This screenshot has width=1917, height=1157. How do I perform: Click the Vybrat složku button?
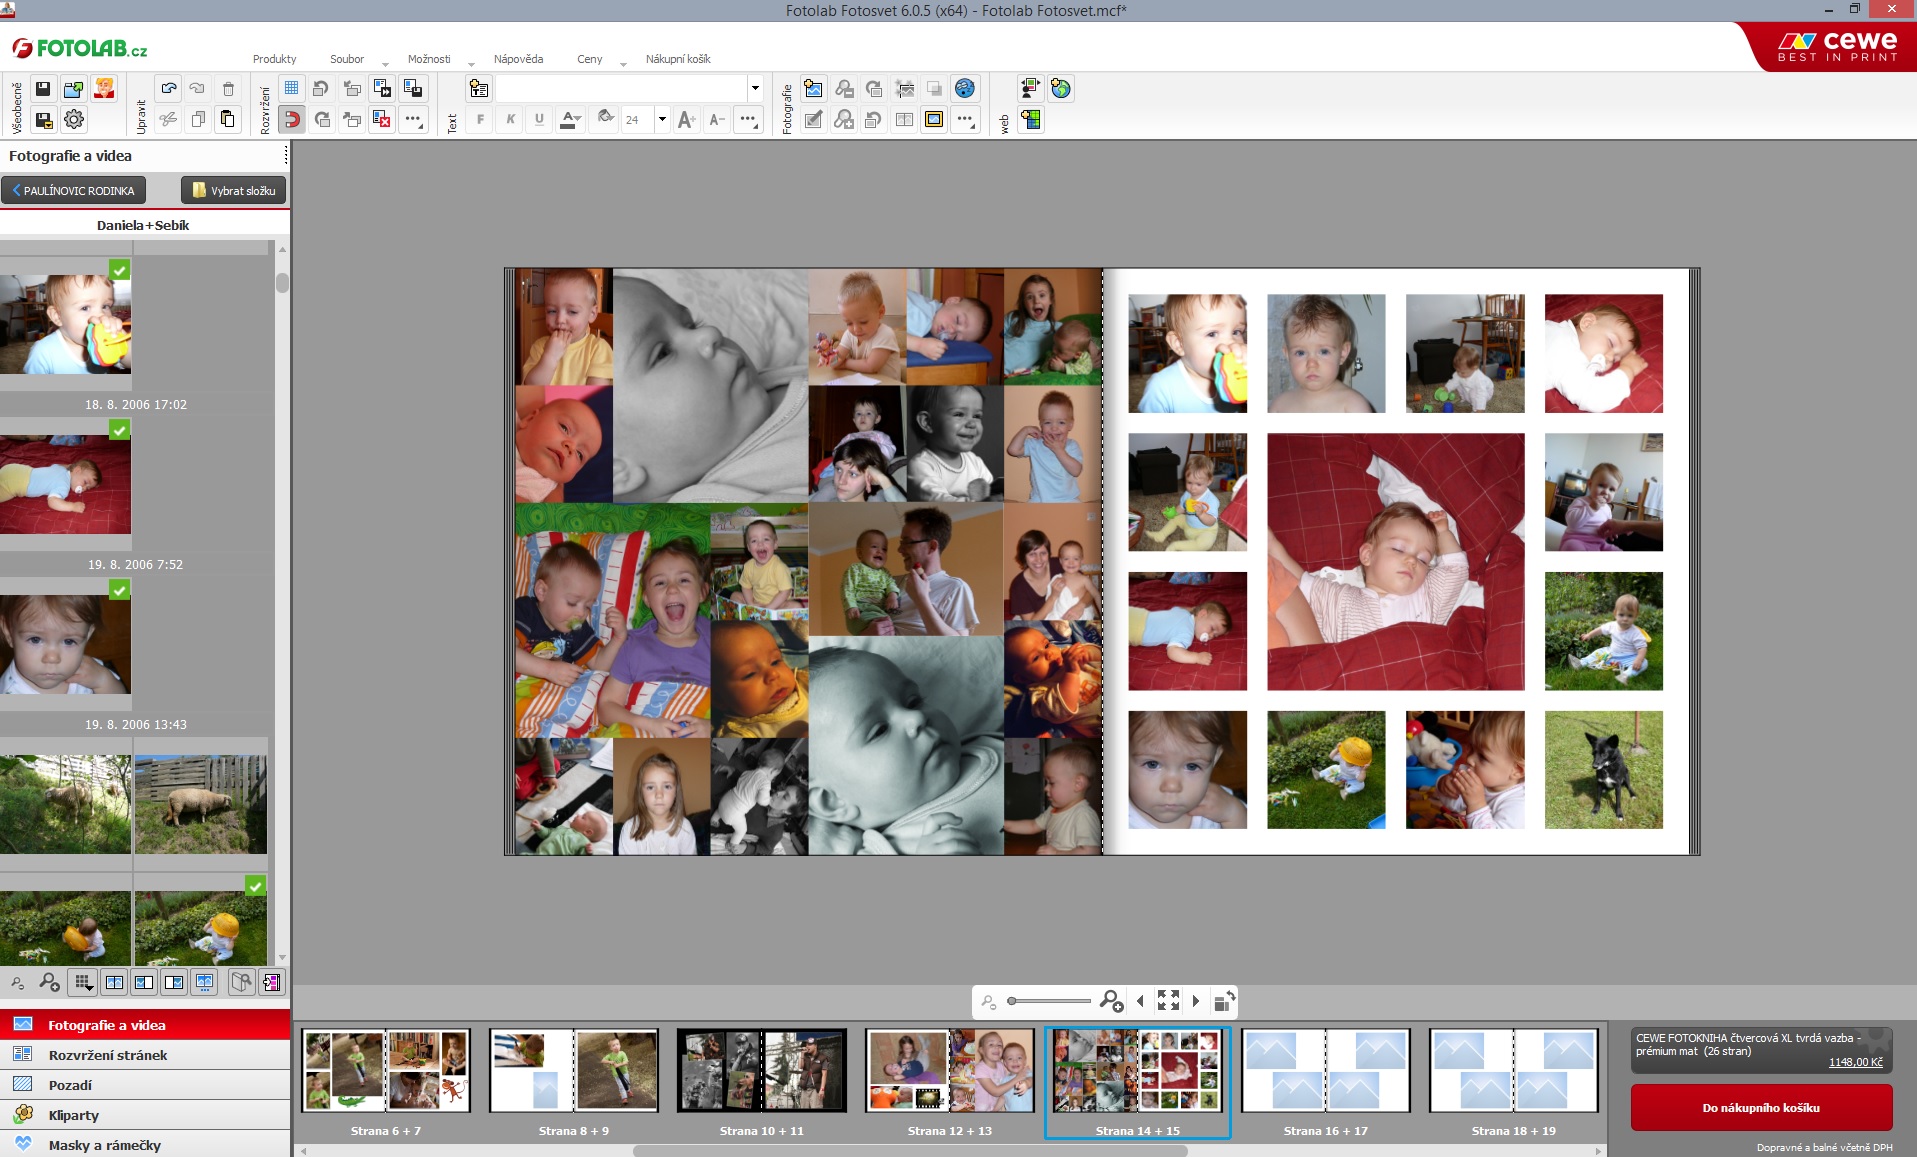point(234,190)
